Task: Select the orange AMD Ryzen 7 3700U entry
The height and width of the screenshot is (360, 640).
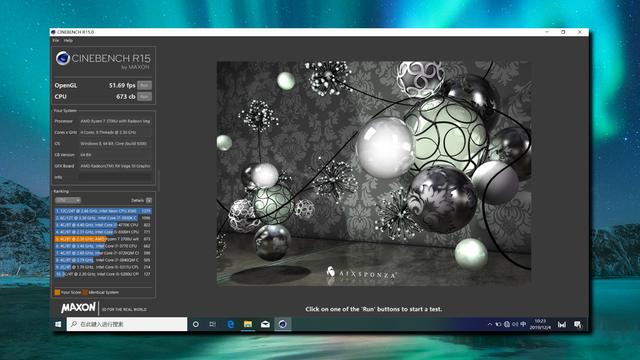Action: (x=103, y=239)
